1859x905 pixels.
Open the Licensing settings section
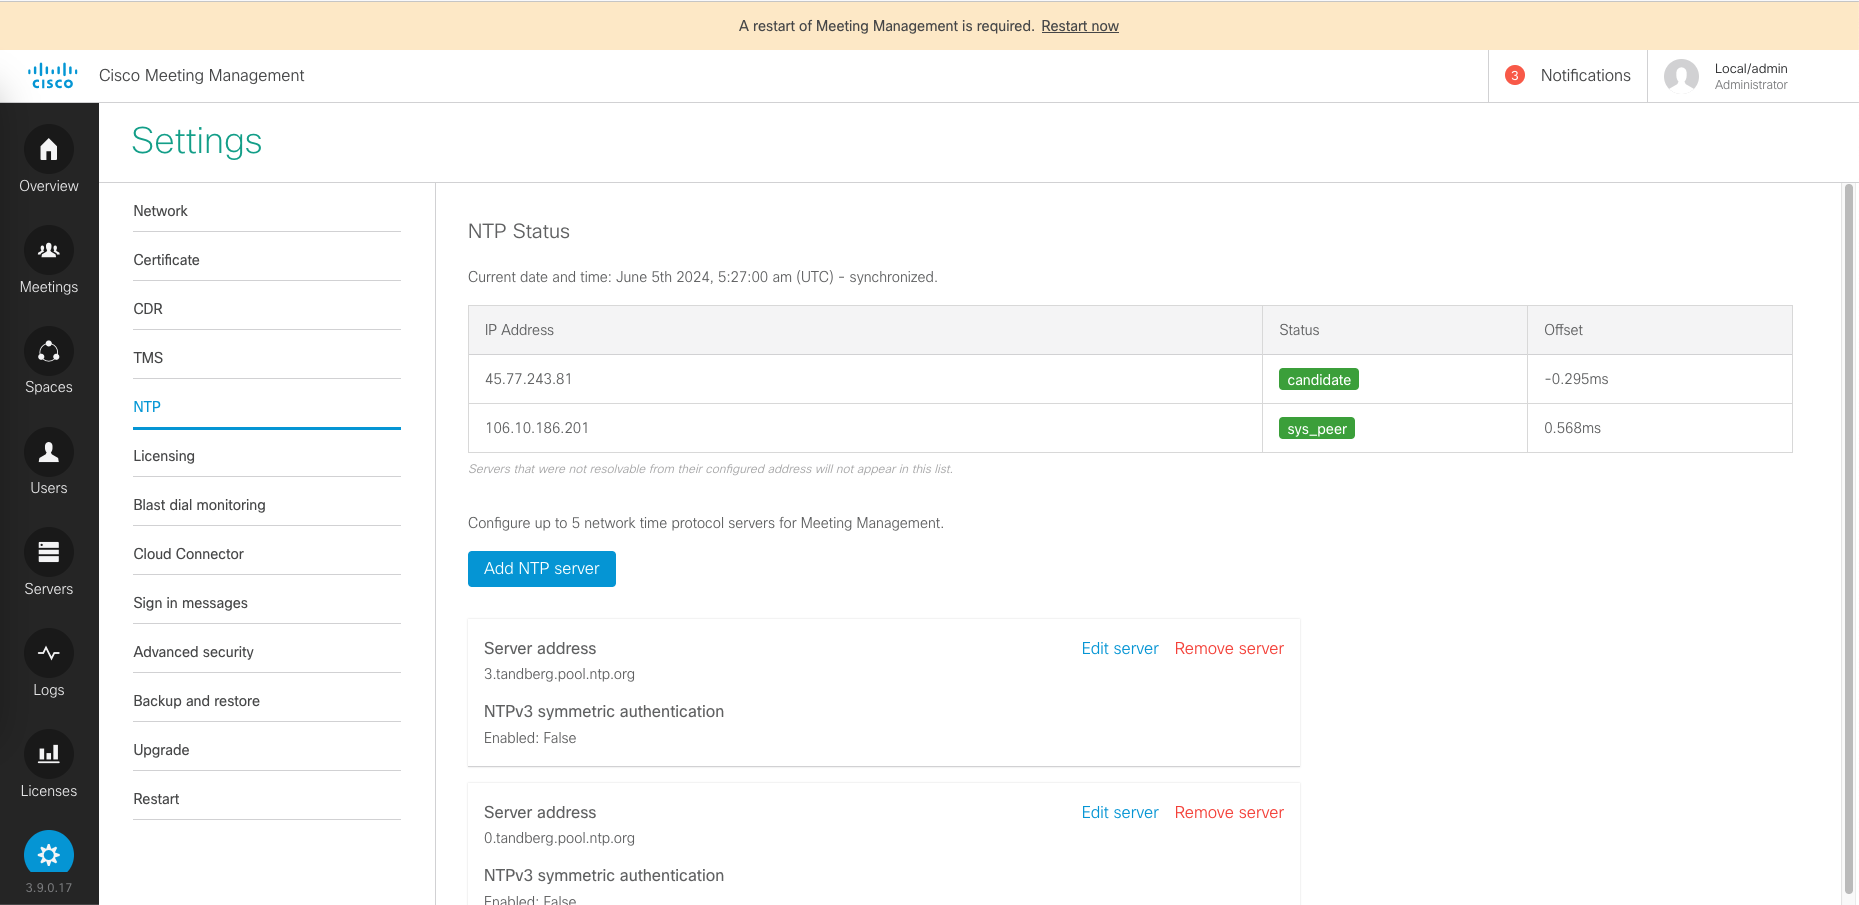coord(164,456)
